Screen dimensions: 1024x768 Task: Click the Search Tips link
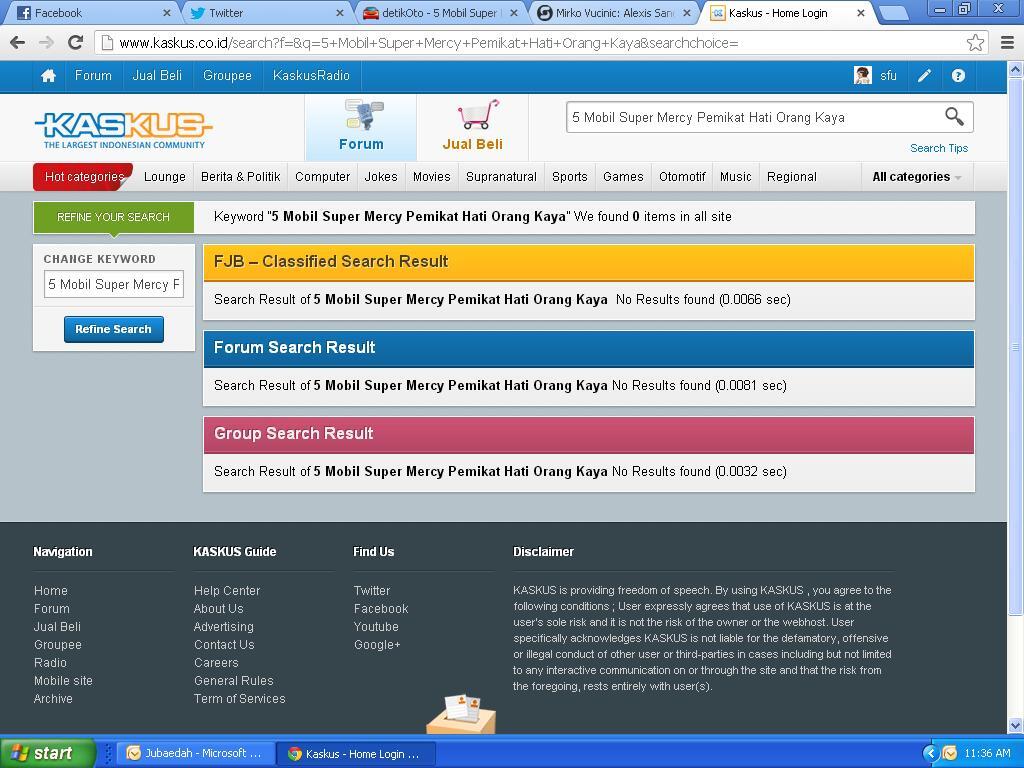[x=939, y=148]
